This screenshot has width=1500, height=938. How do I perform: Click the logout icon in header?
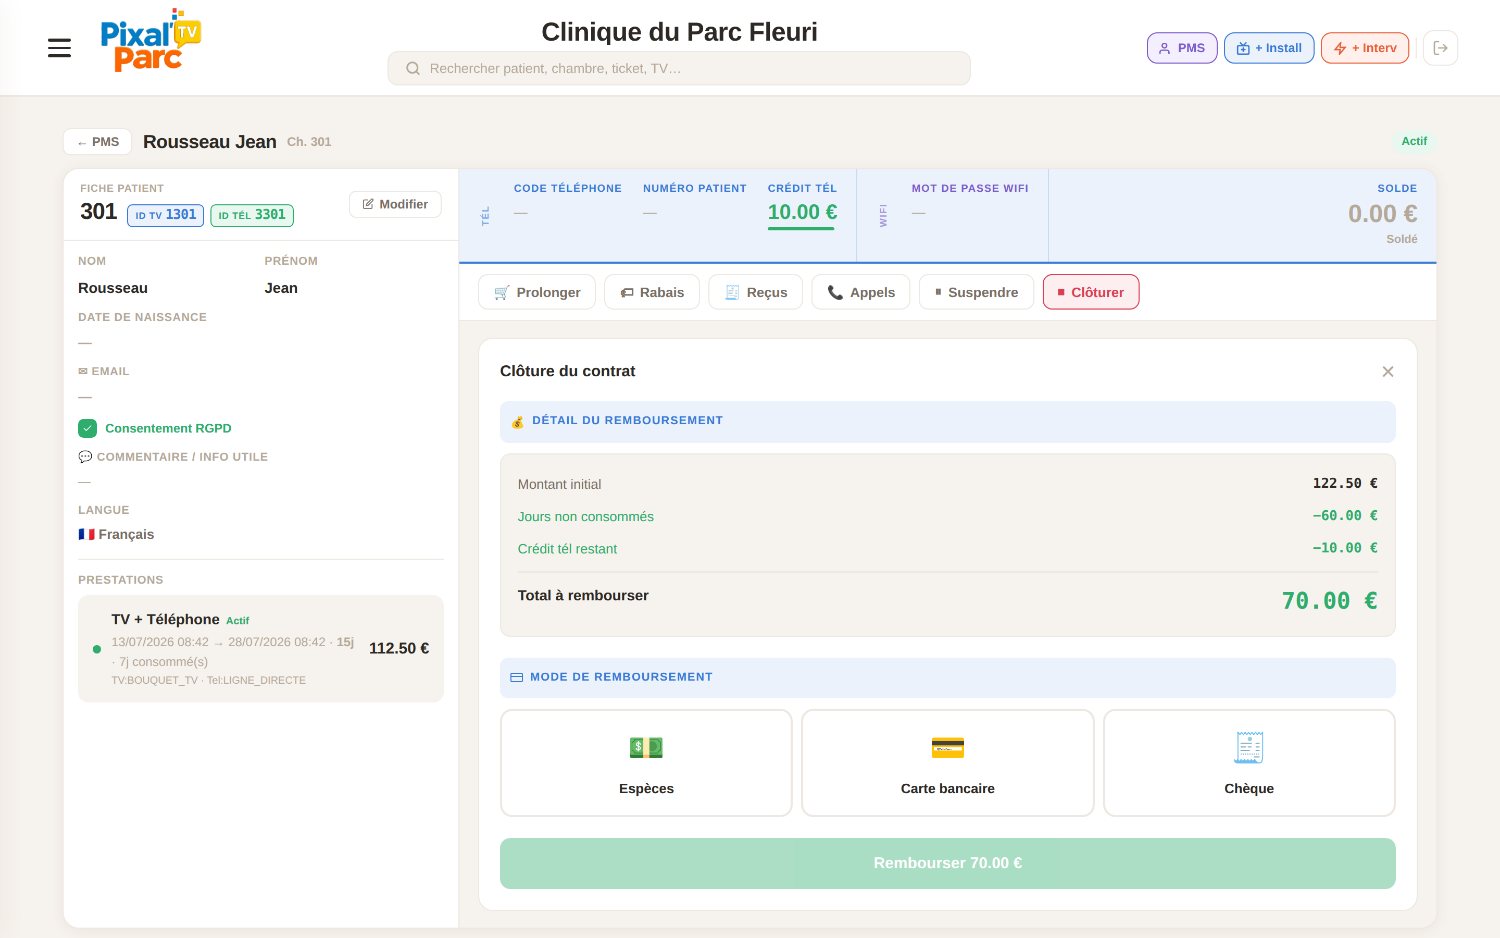tap(1440, 48)
